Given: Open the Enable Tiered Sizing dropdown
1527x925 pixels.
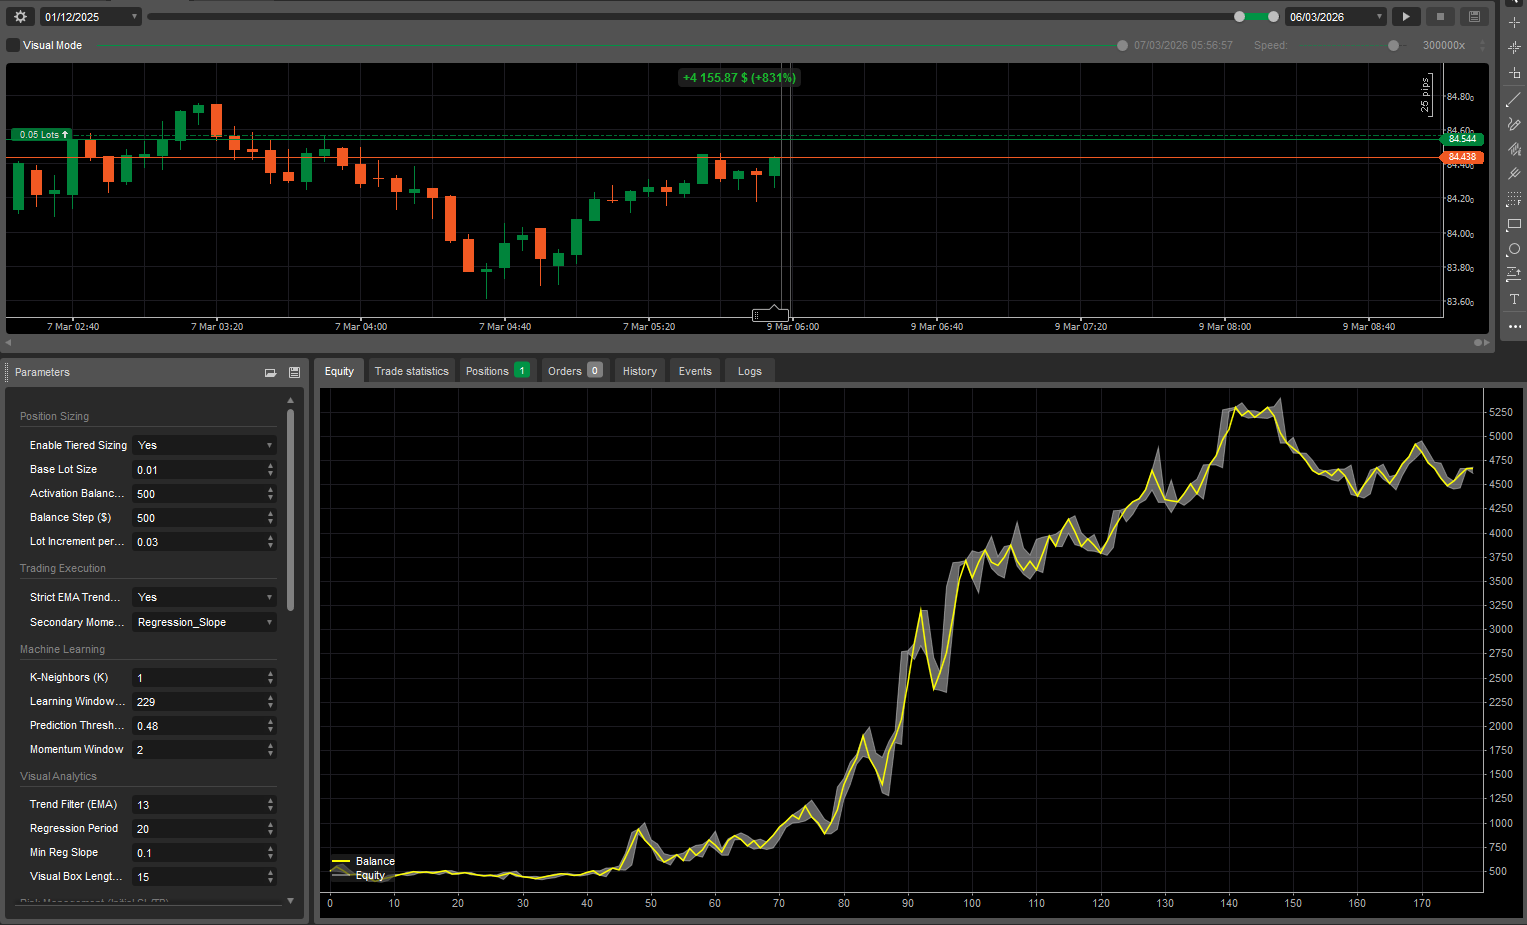Looking at the screenshot, I should (x=204, y=445).
